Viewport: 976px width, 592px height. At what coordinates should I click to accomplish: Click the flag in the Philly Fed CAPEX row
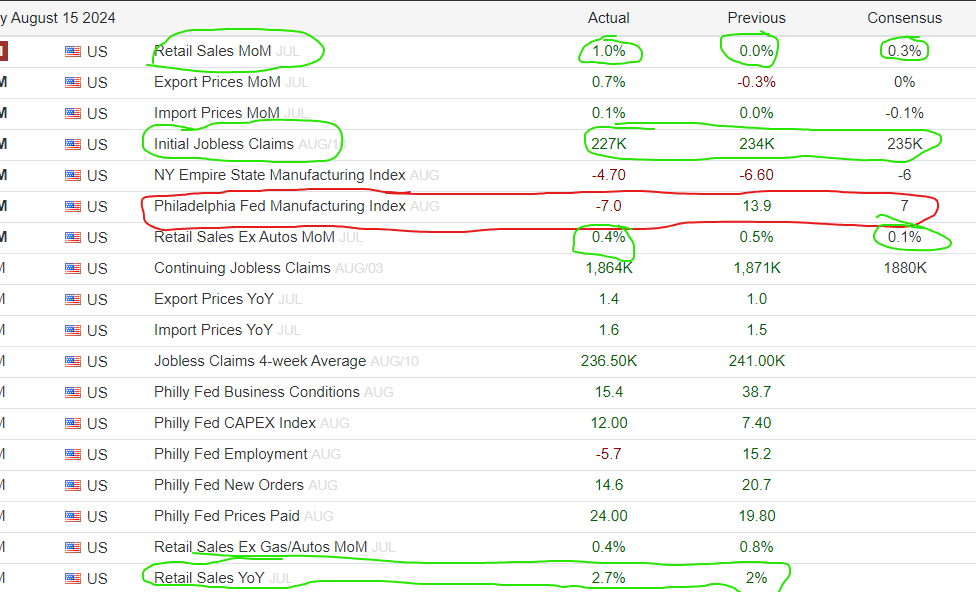(x=73, y=424)
